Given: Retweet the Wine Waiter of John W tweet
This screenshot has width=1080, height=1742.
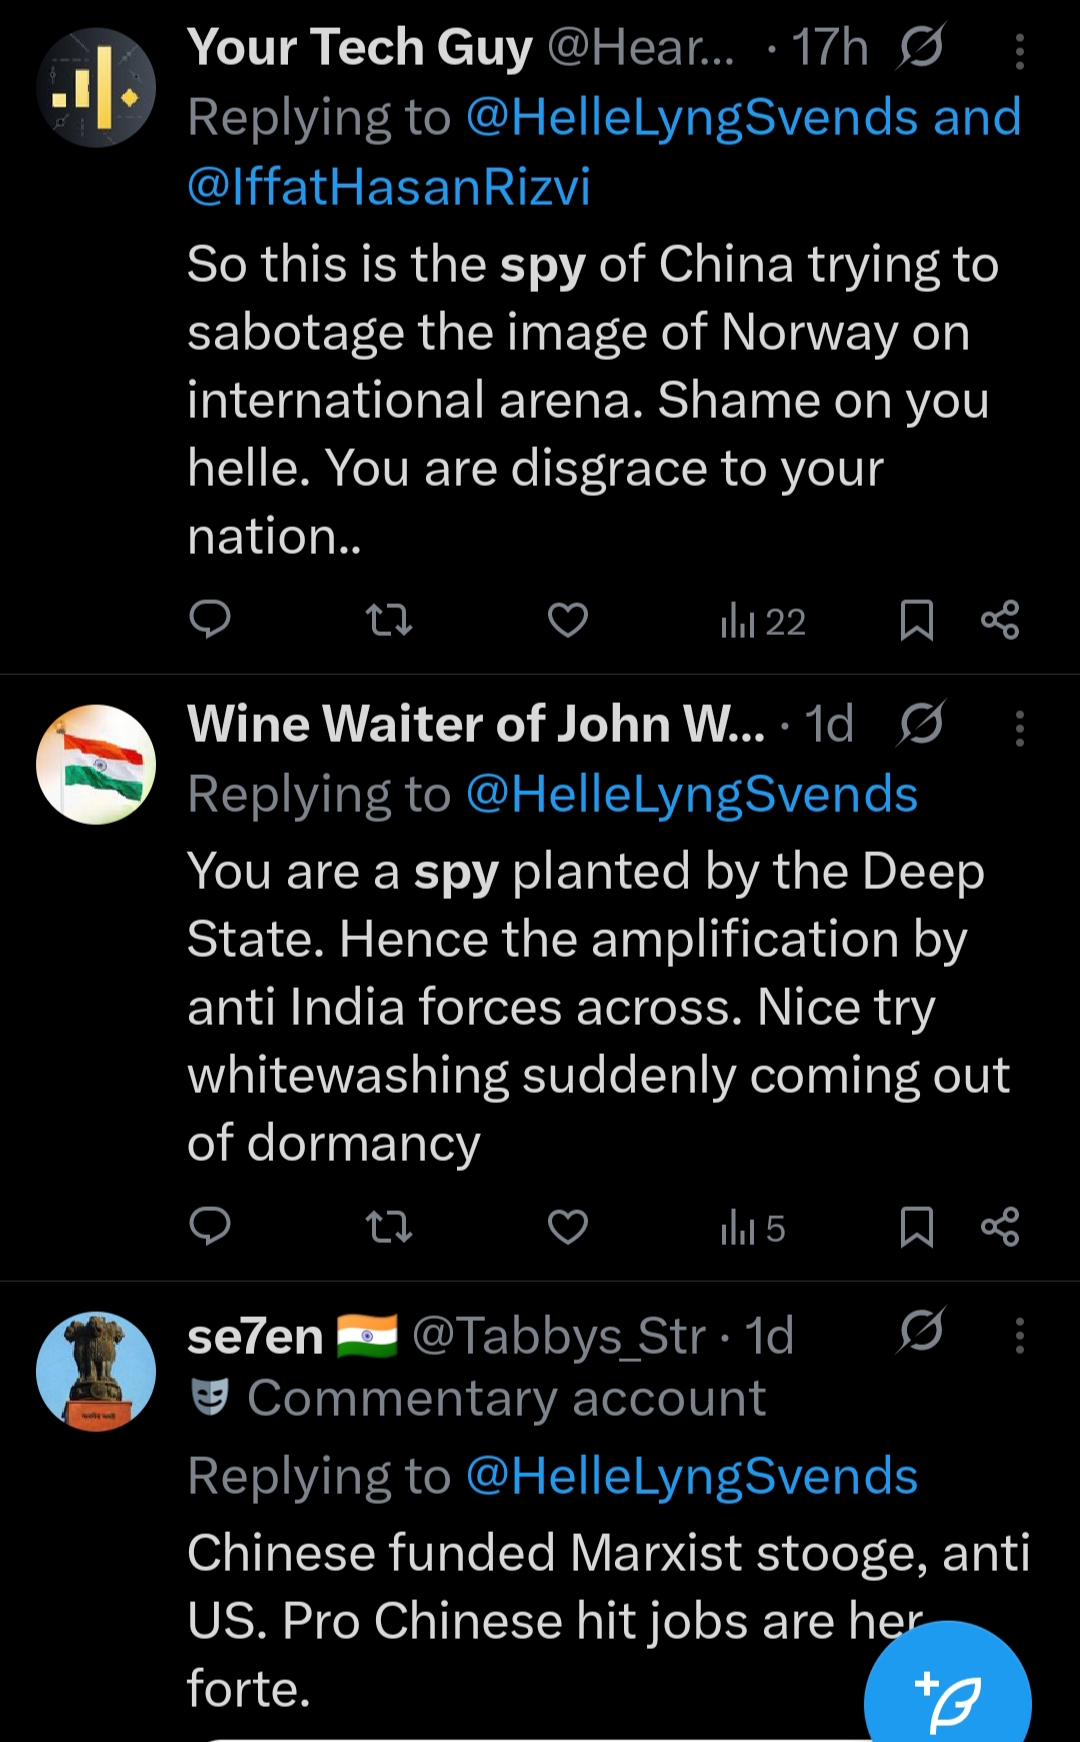Looking at the screenshot, I should point(389,1227).
